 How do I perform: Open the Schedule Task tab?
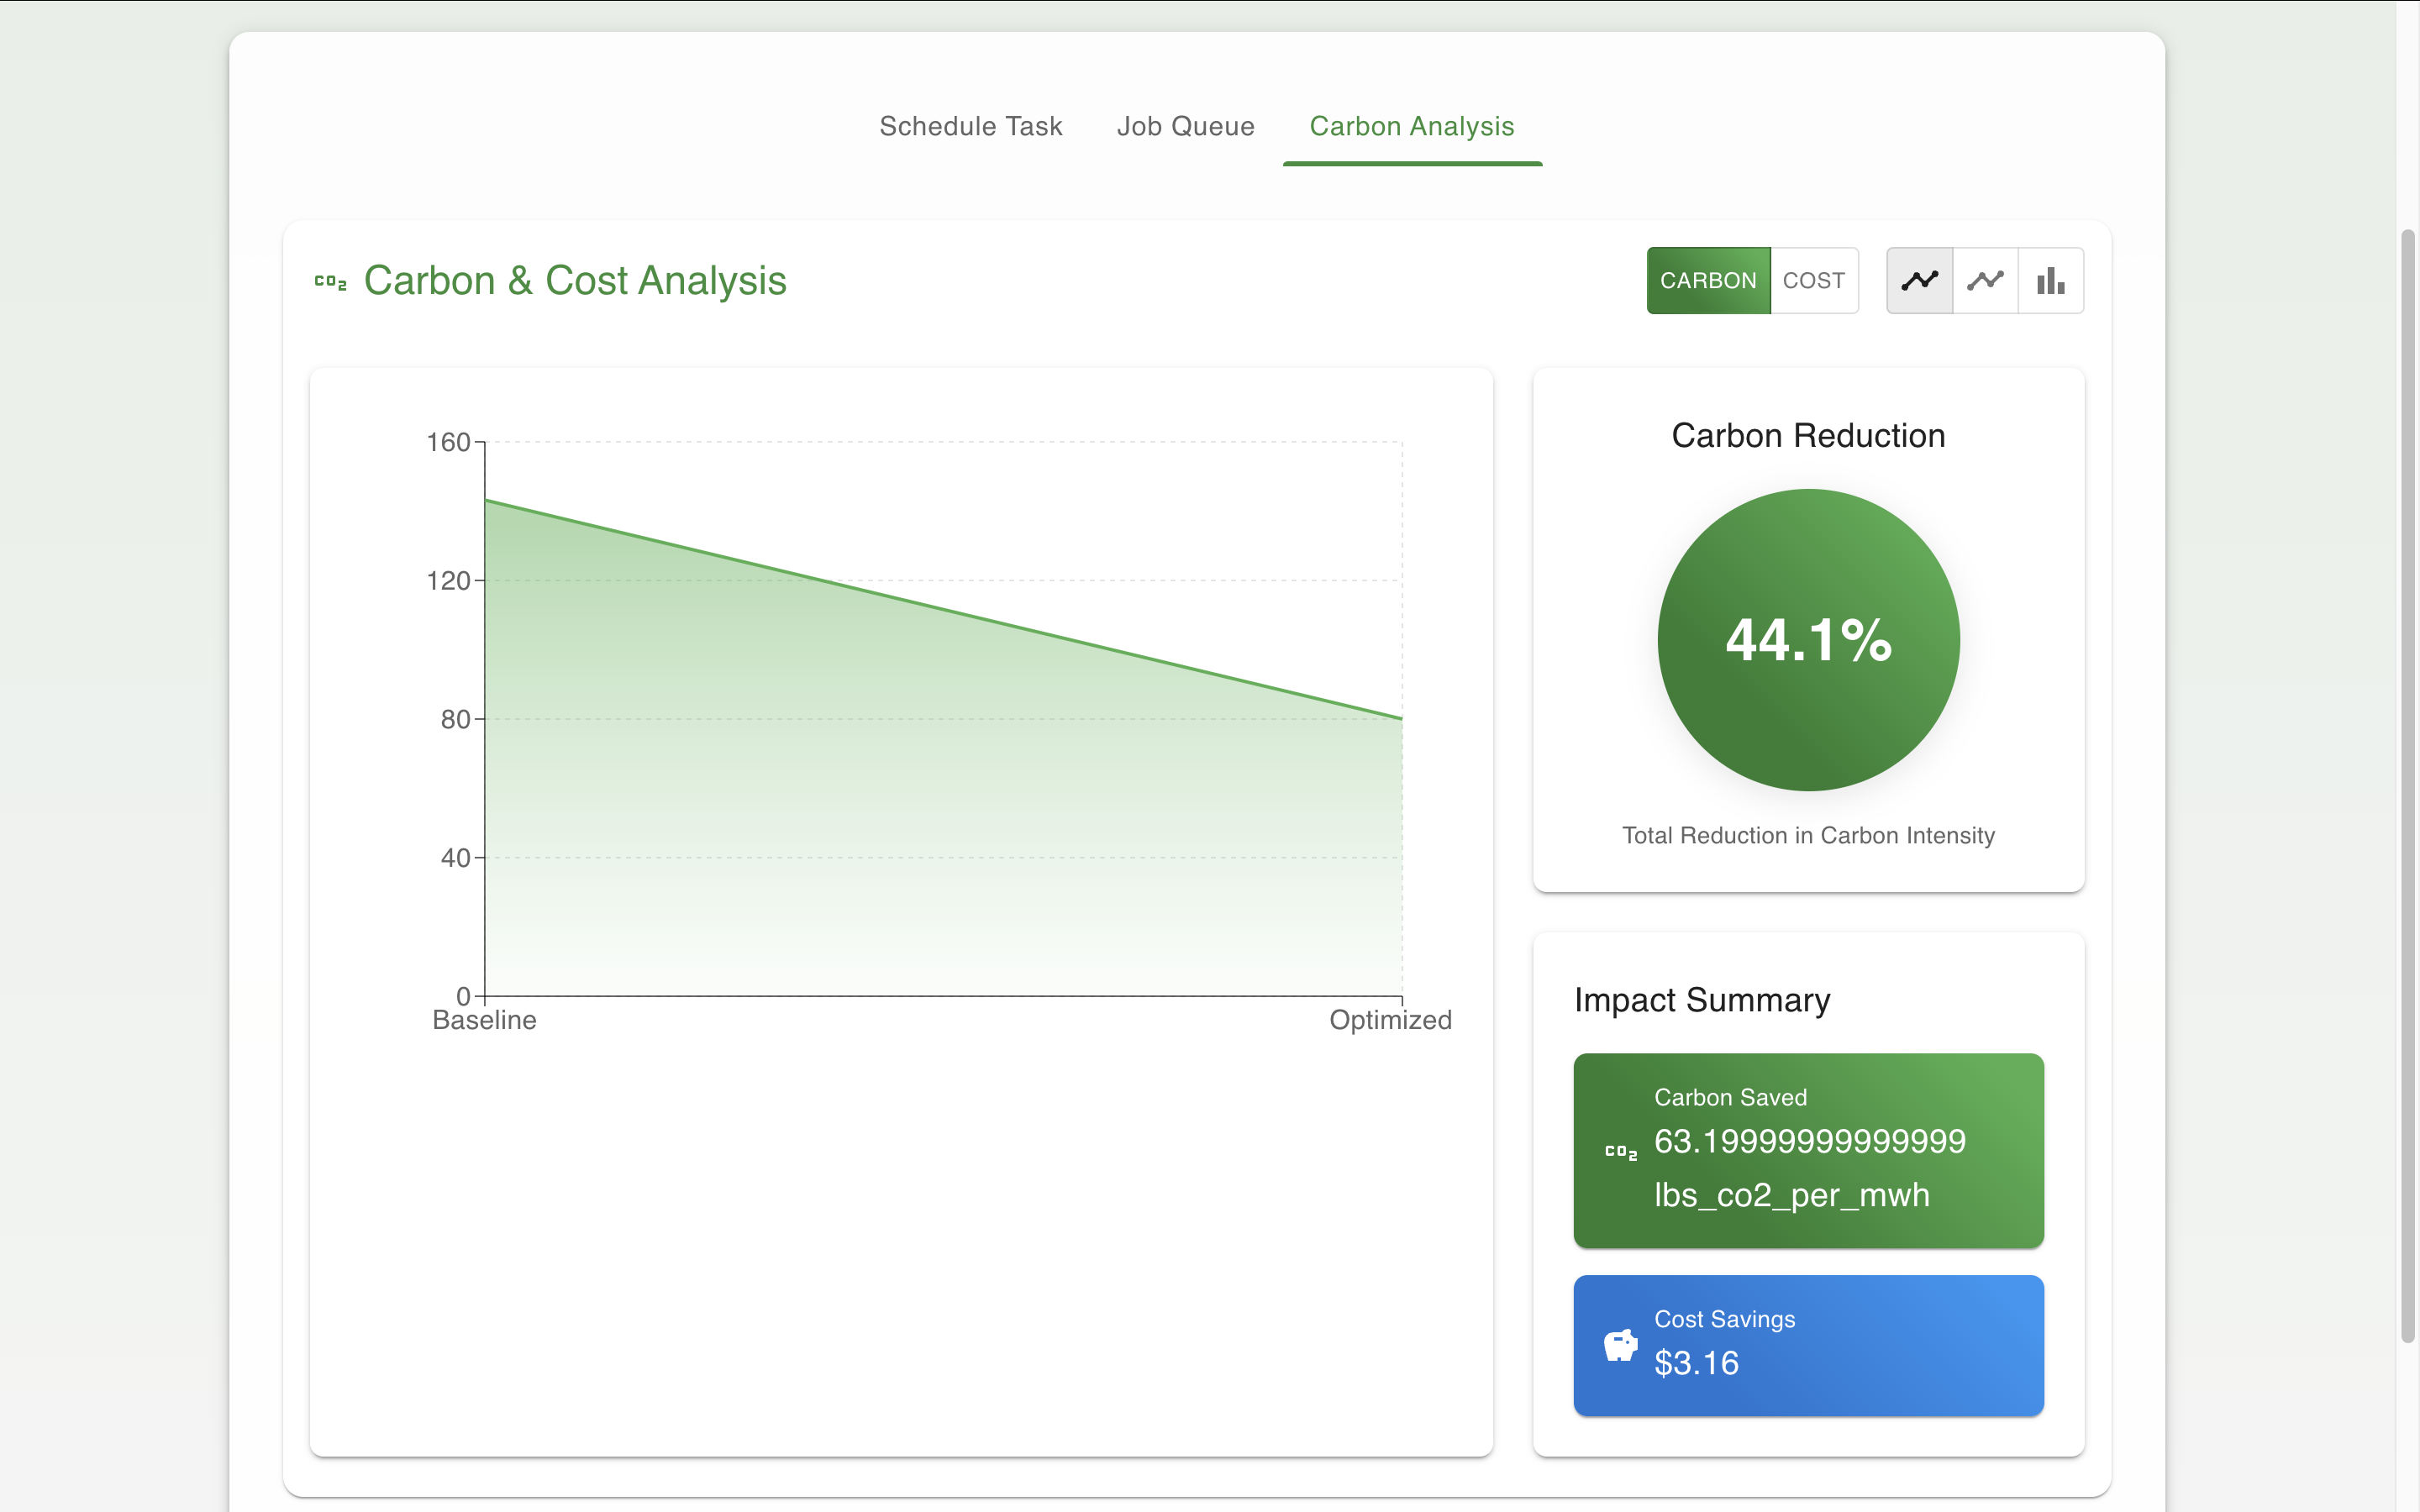(x=970, y=126)
